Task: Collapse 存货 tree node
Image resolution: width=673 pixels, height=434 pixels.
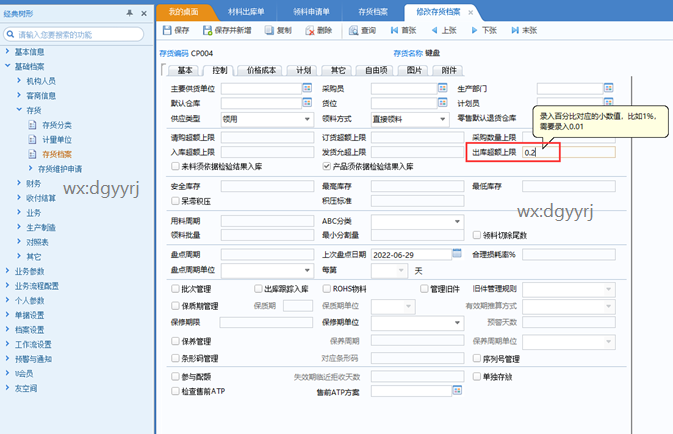Action: point(19,110)
